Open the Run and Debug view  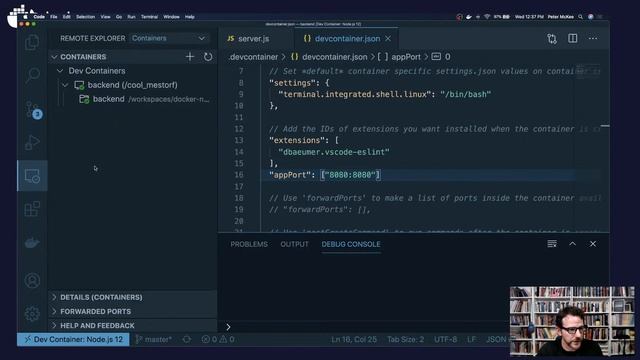click(x=32, y=142)
